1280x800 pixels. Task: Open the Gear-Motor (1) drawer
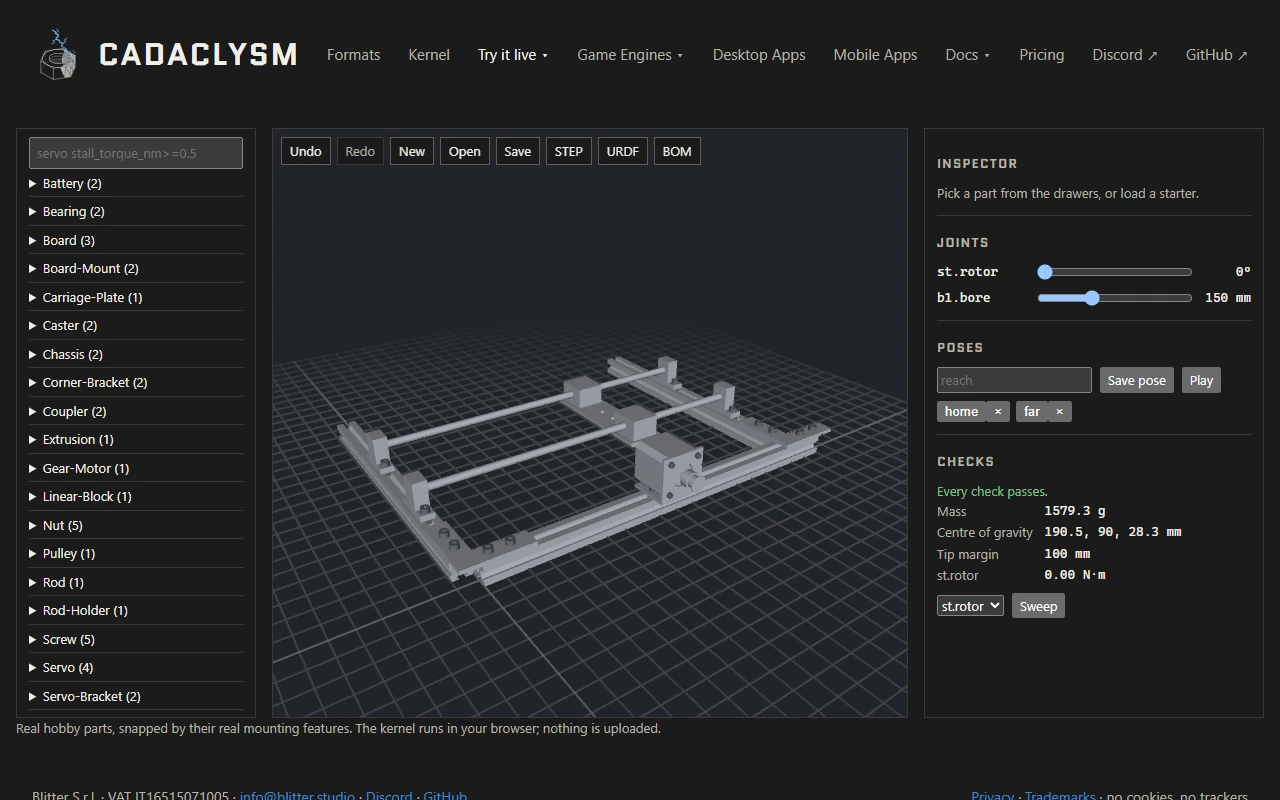[x=136, y=468]
